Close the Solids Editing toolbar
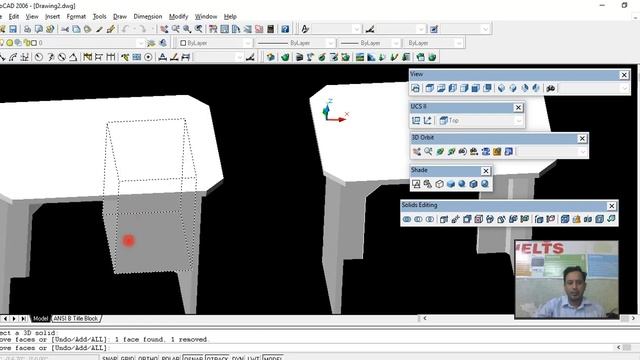The height and width of the screenshot is (360, 640). [611, 206]
